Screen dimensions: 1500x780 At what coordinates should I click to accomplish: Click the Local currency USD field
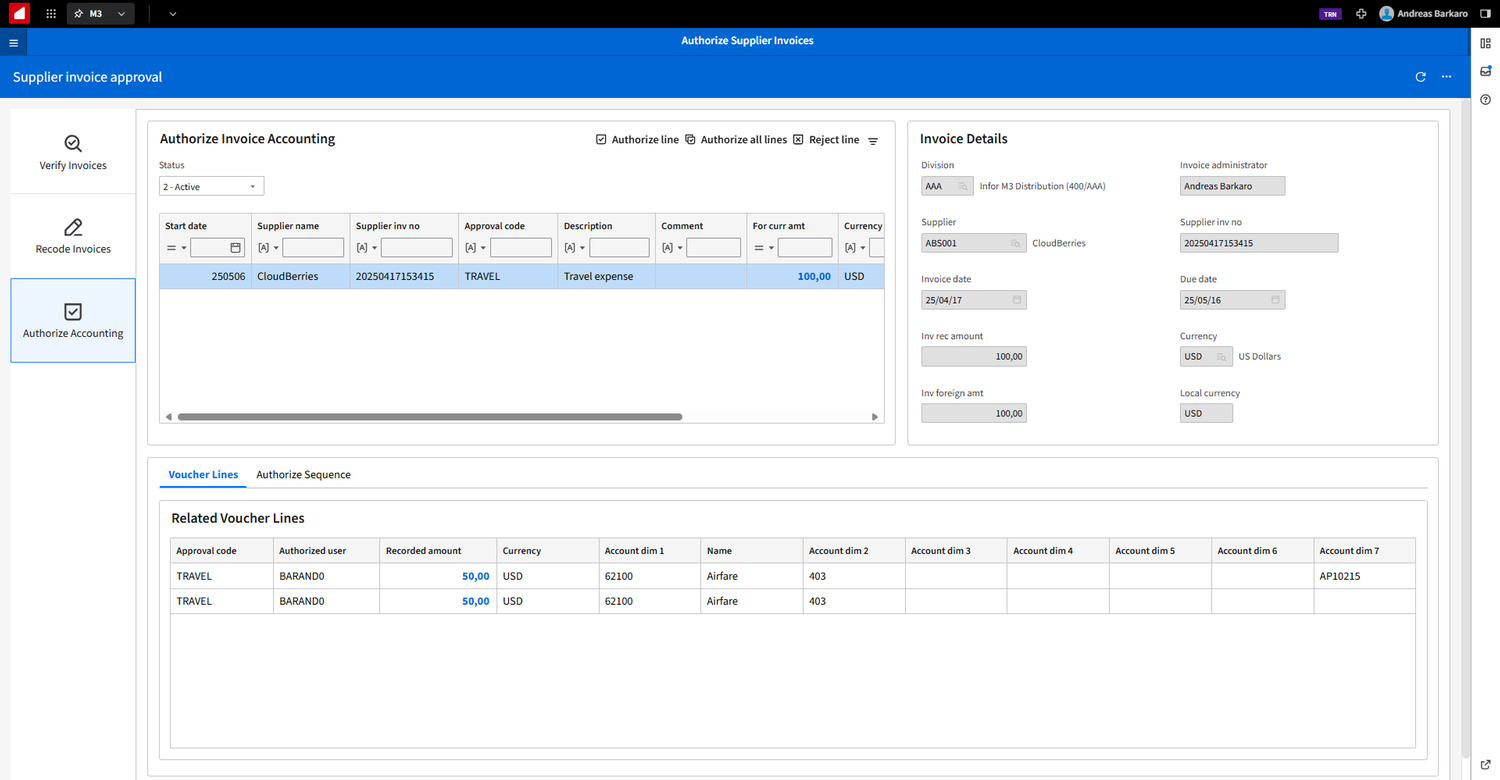click(1206, 414)
